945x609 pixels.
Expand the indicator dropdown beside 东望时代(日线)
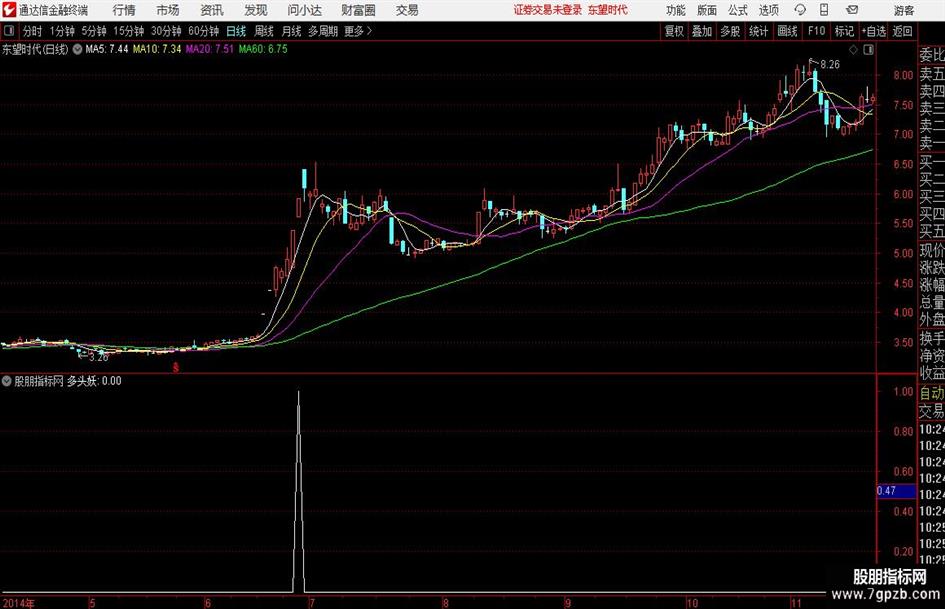pyautogui.click(x=77, y=49)
